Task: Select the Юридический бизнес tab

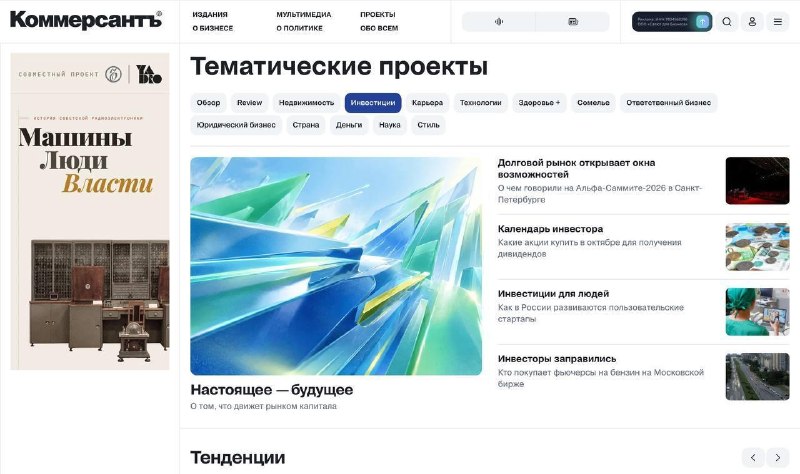Action: click(236, 125)
